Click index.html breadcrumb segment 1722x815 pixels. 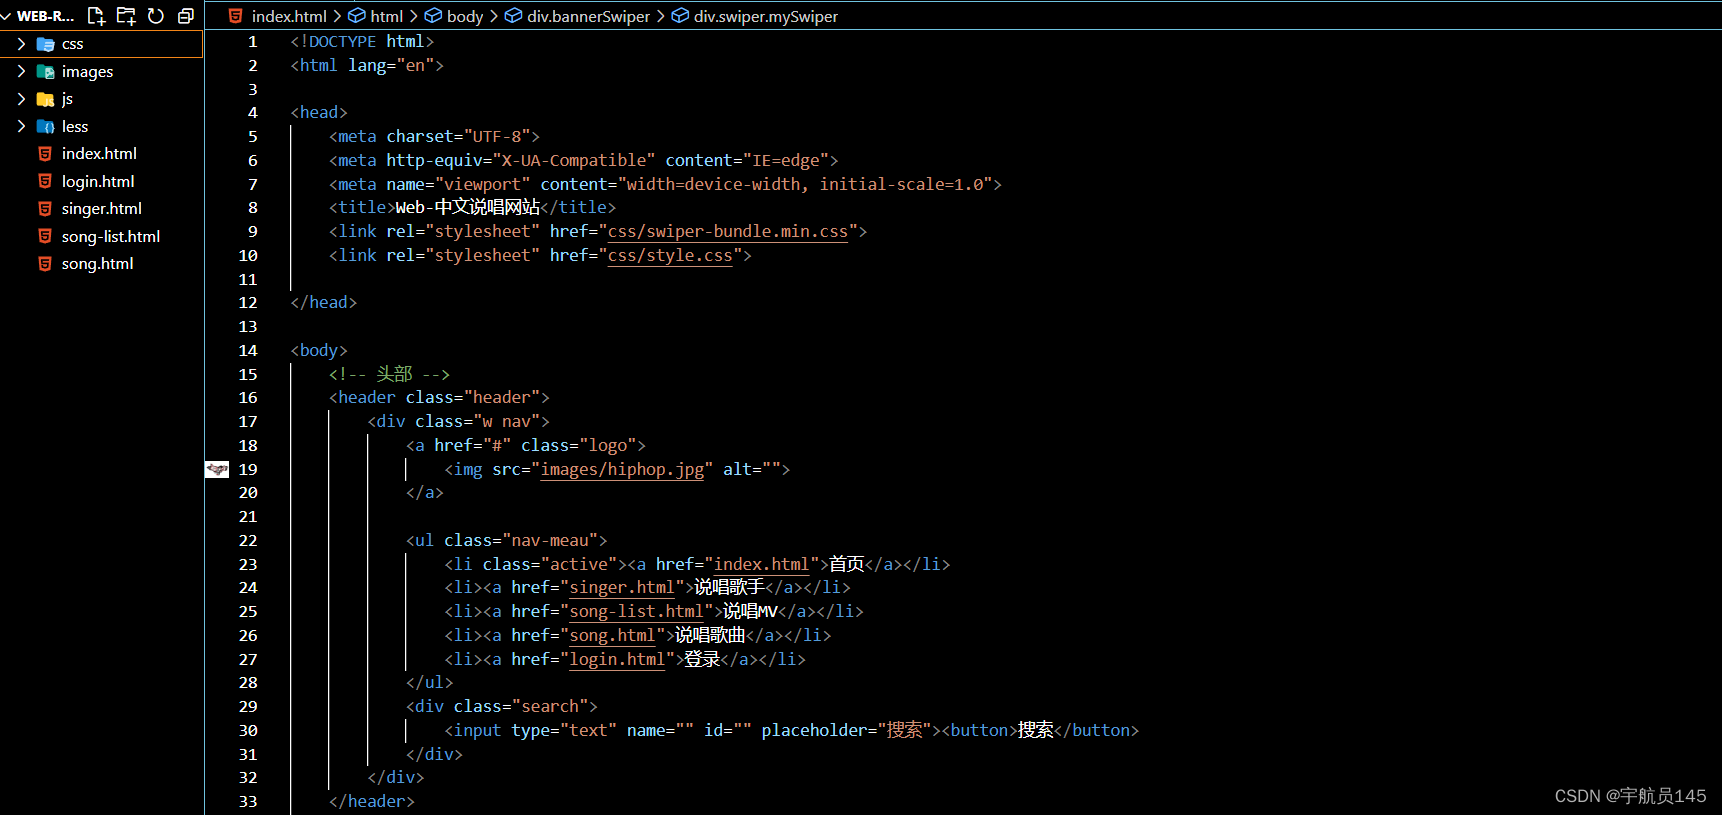point(289,16)
